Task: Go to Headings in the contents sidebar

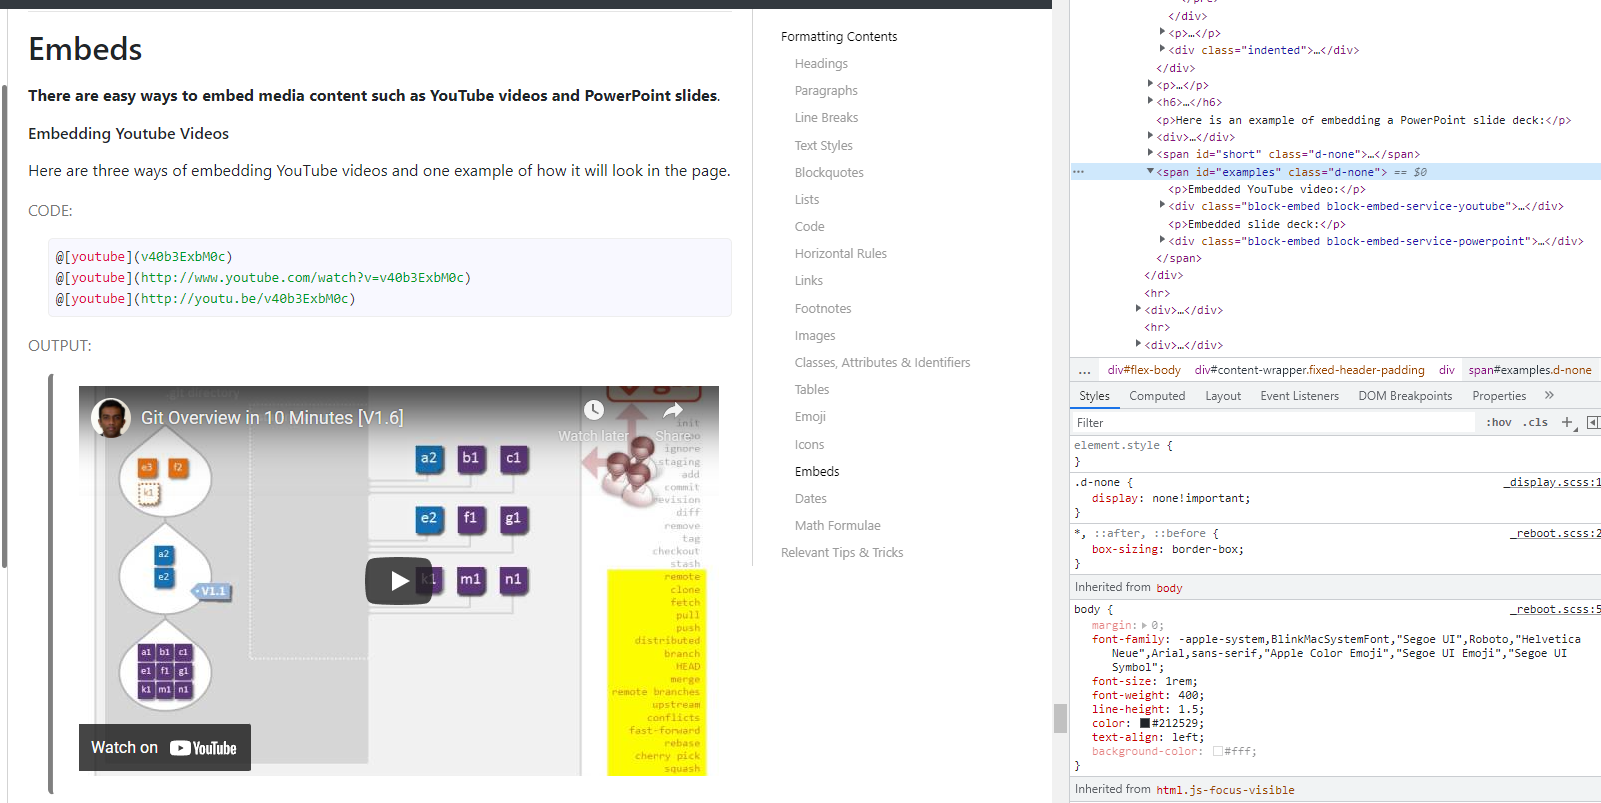Action: coord(821,64)
